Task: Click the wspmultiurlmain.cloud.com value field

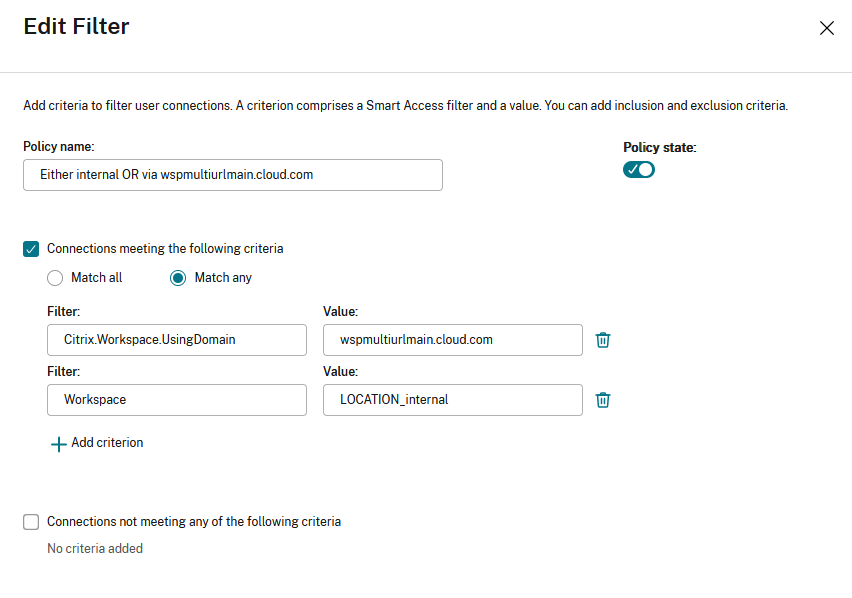Action: (x=453, y=340)
